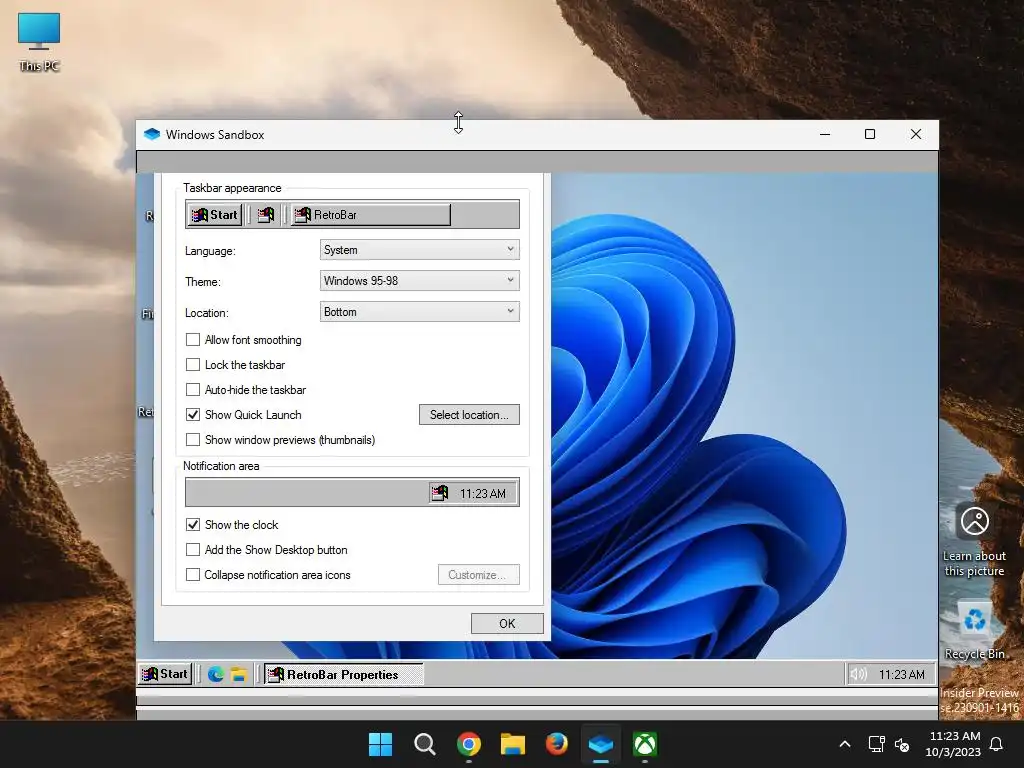Screen dimensions: 1024x768
Task: Click the volume icon in RetroBar tray
Action: (x=859, y=674)
